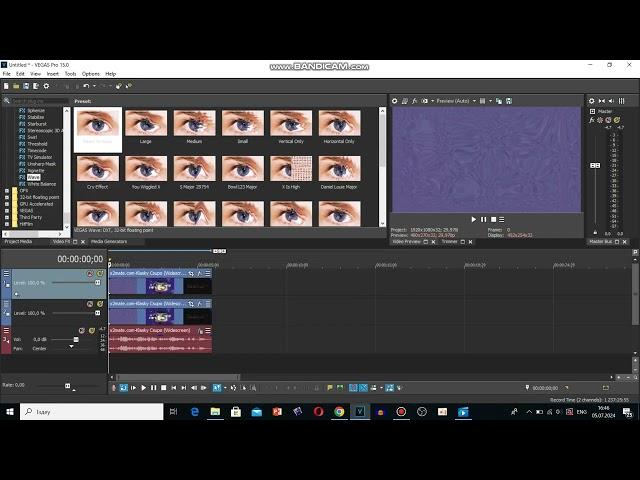The image size is (640, 480).
Task: Open Video Output FX in the preview toolbar
Action: point(415,101)
